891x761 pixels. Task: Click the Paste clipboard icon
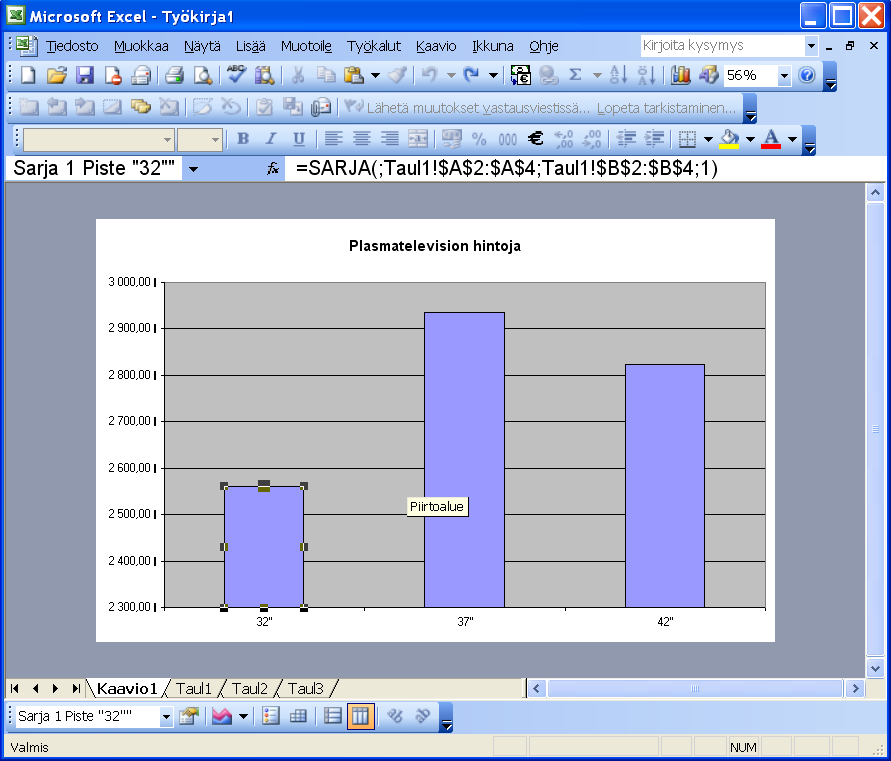click(x=354, y=75)
